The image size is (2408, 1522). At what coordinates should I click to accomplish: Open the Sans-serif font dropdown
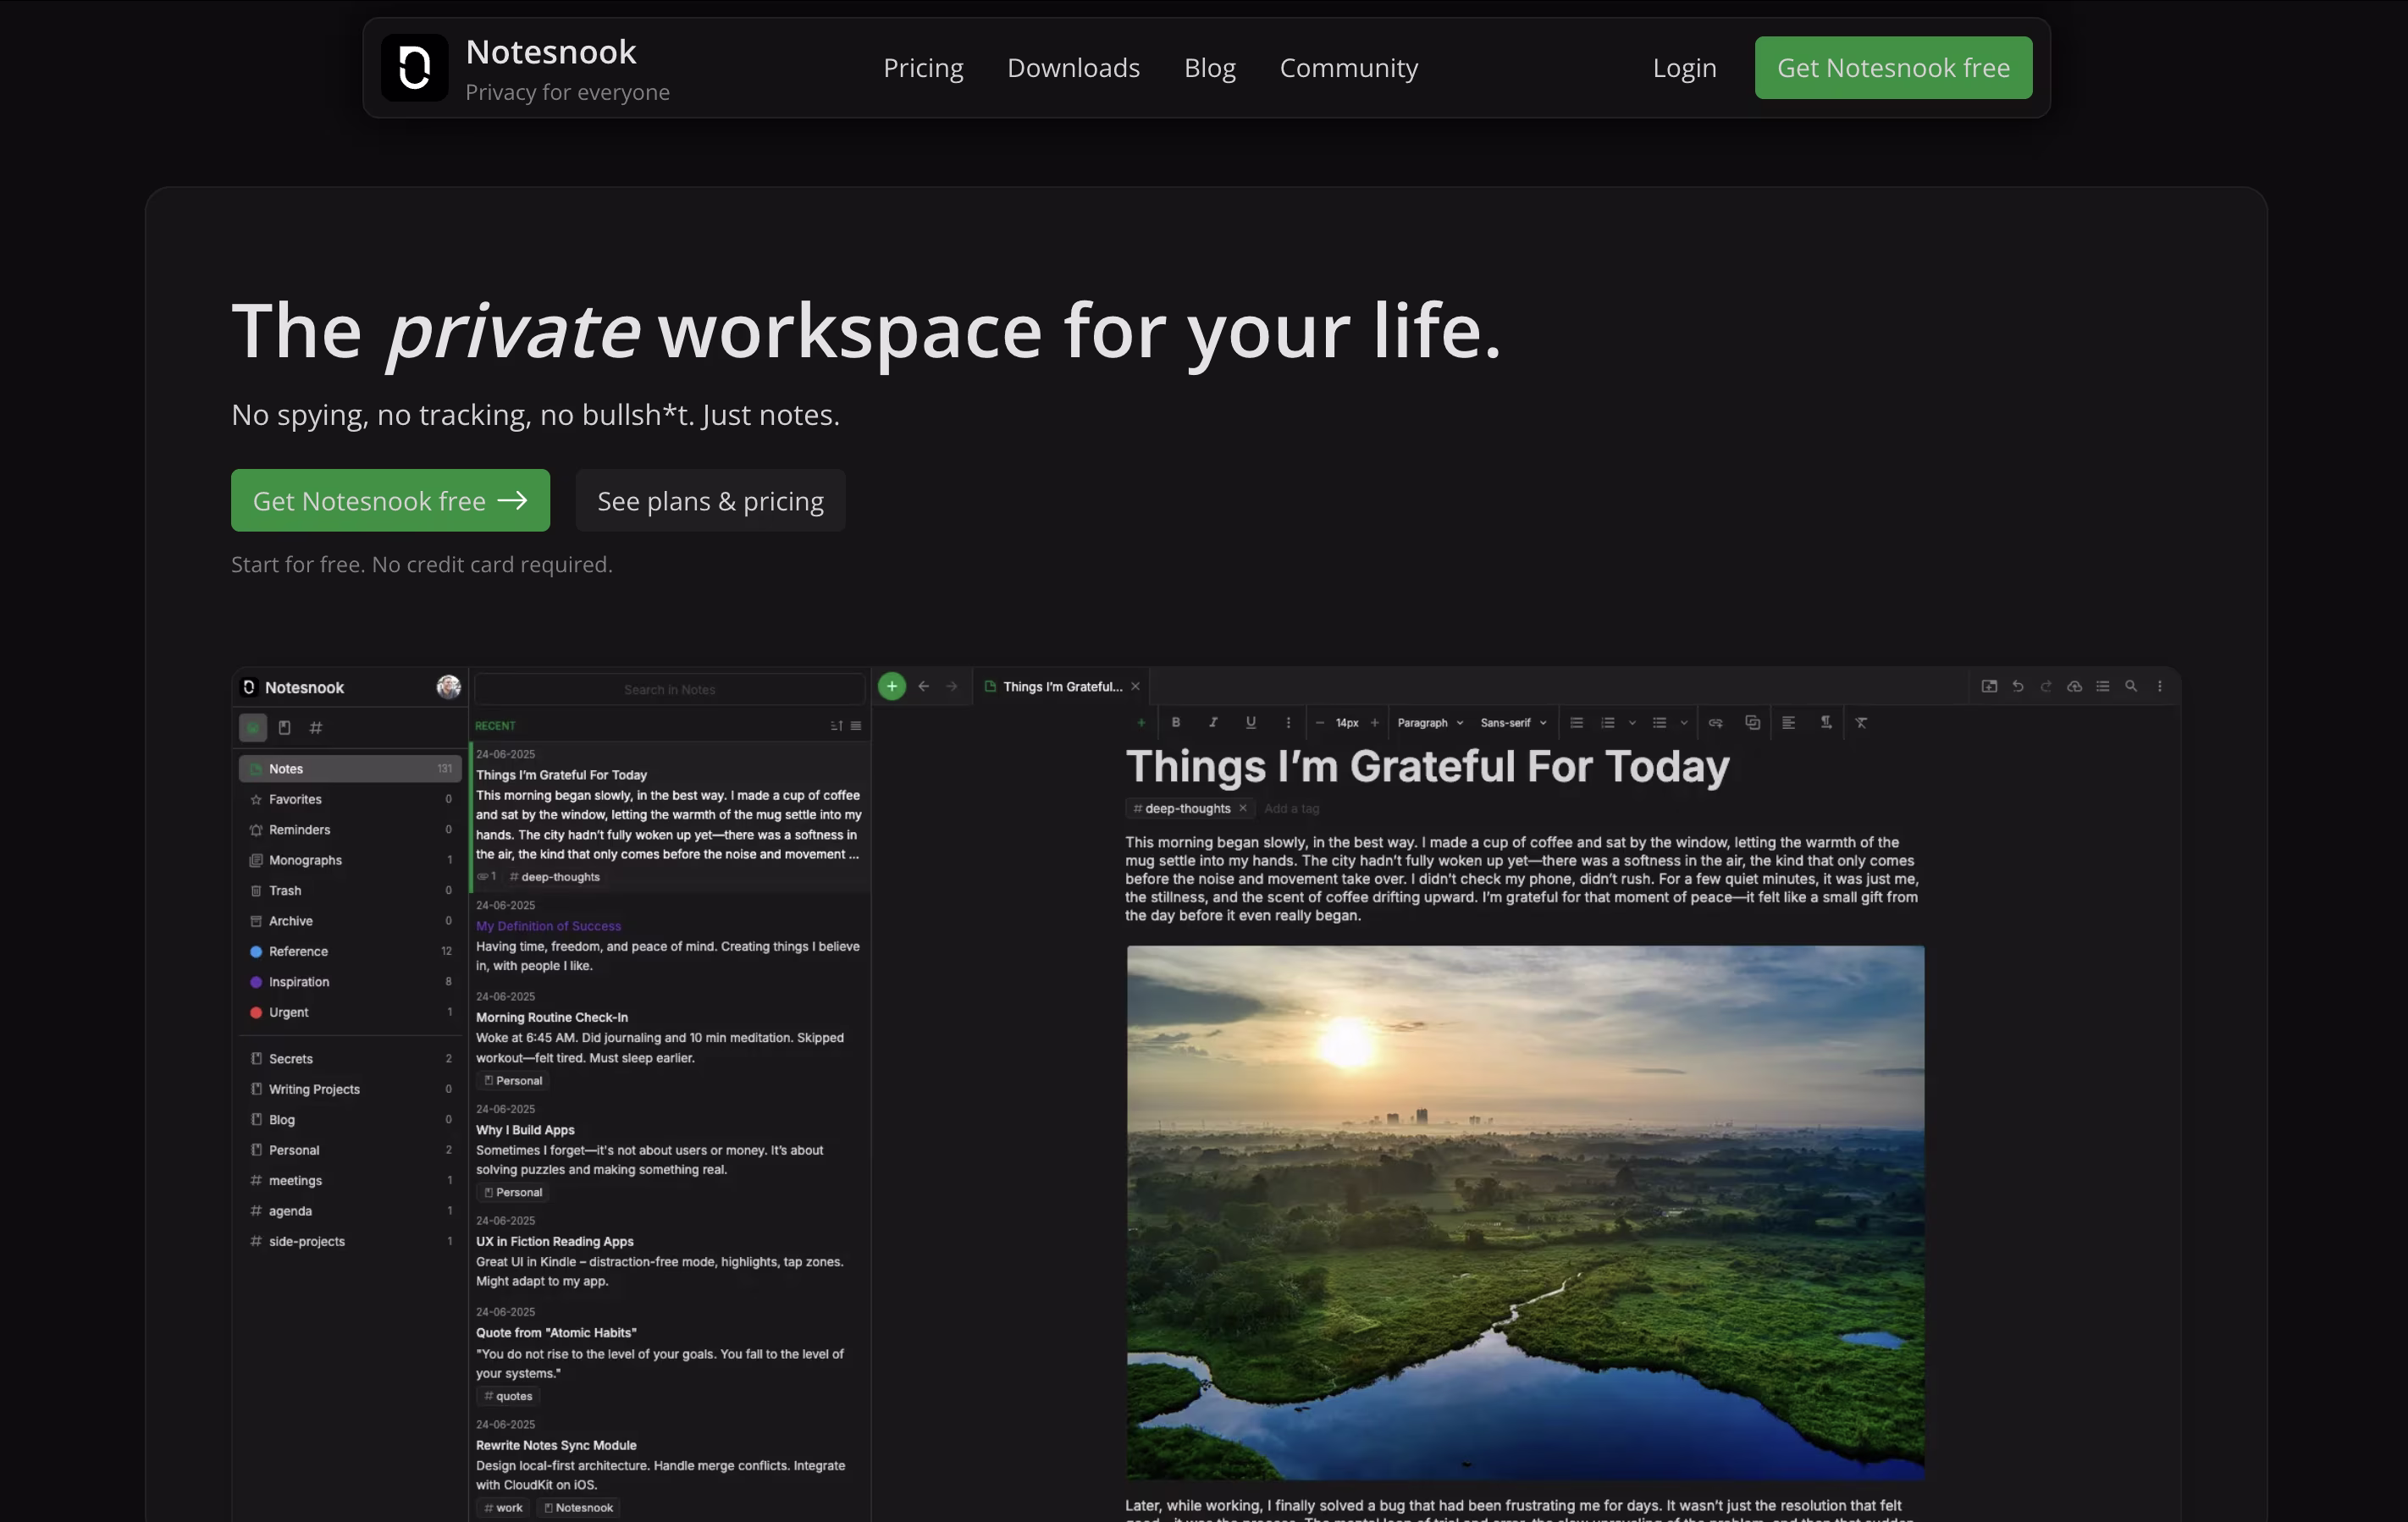coord(1513,722)
